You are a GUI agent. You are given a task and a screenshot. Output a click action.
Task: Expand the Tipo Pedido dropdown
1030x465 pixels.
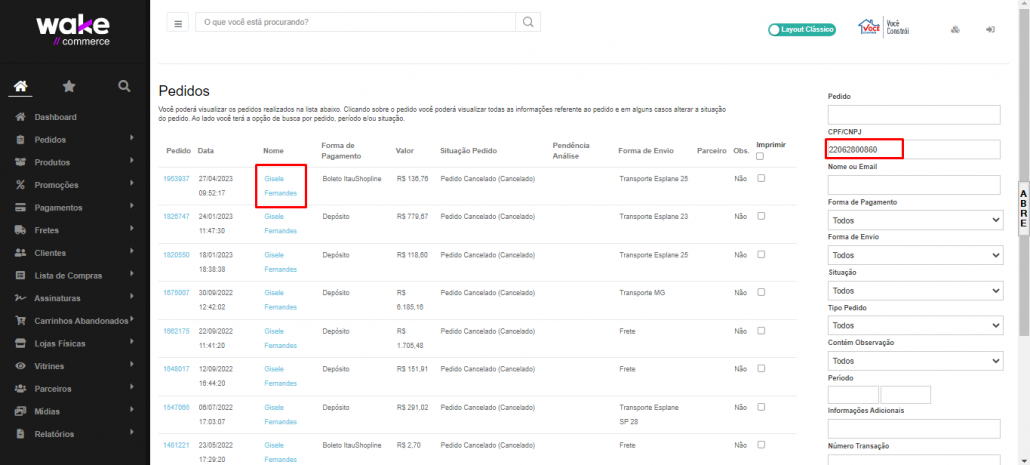coord(914,325)
